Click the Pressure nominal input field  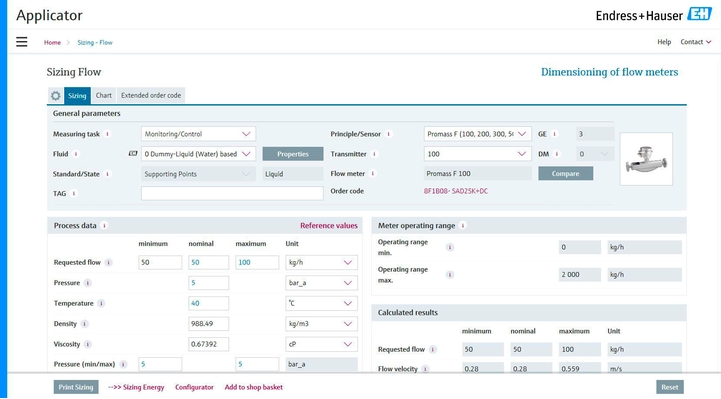(208, 283)
